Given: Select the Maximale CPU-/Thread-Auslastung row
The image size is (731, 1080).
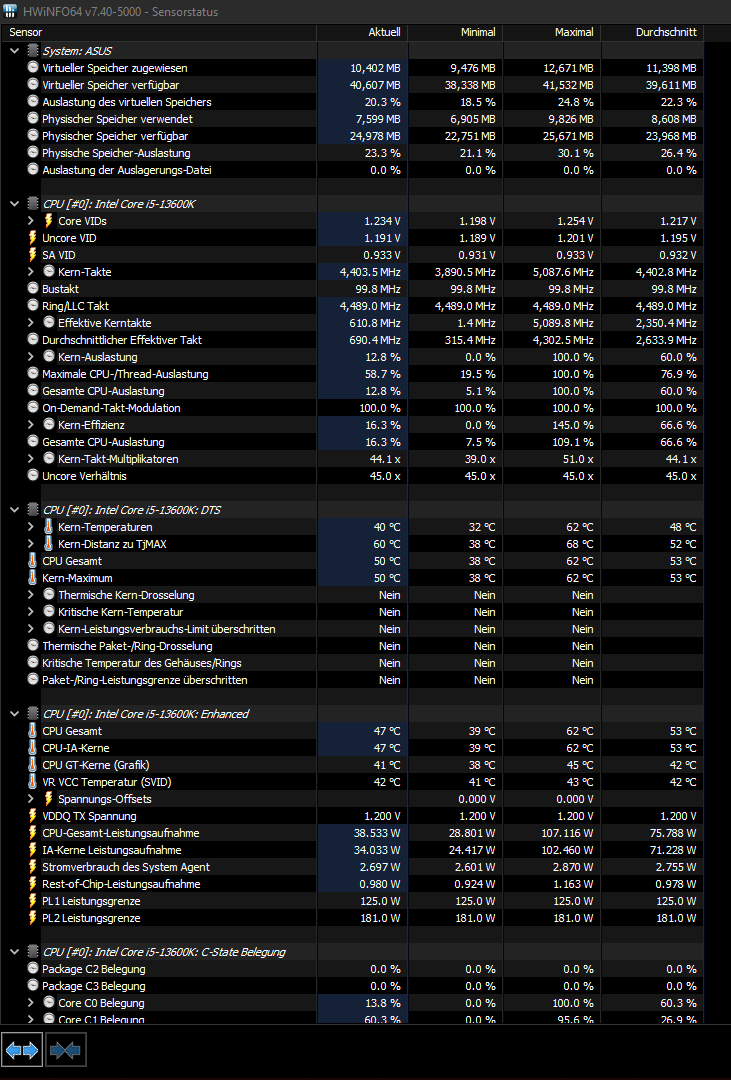Looking at the screenshot, I should click(x=352, y=373).
